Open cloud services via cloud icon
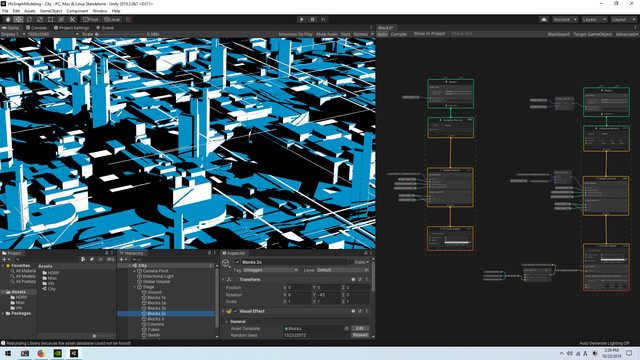The height and width of the screenshot is (360, 640). coord(544,19)
